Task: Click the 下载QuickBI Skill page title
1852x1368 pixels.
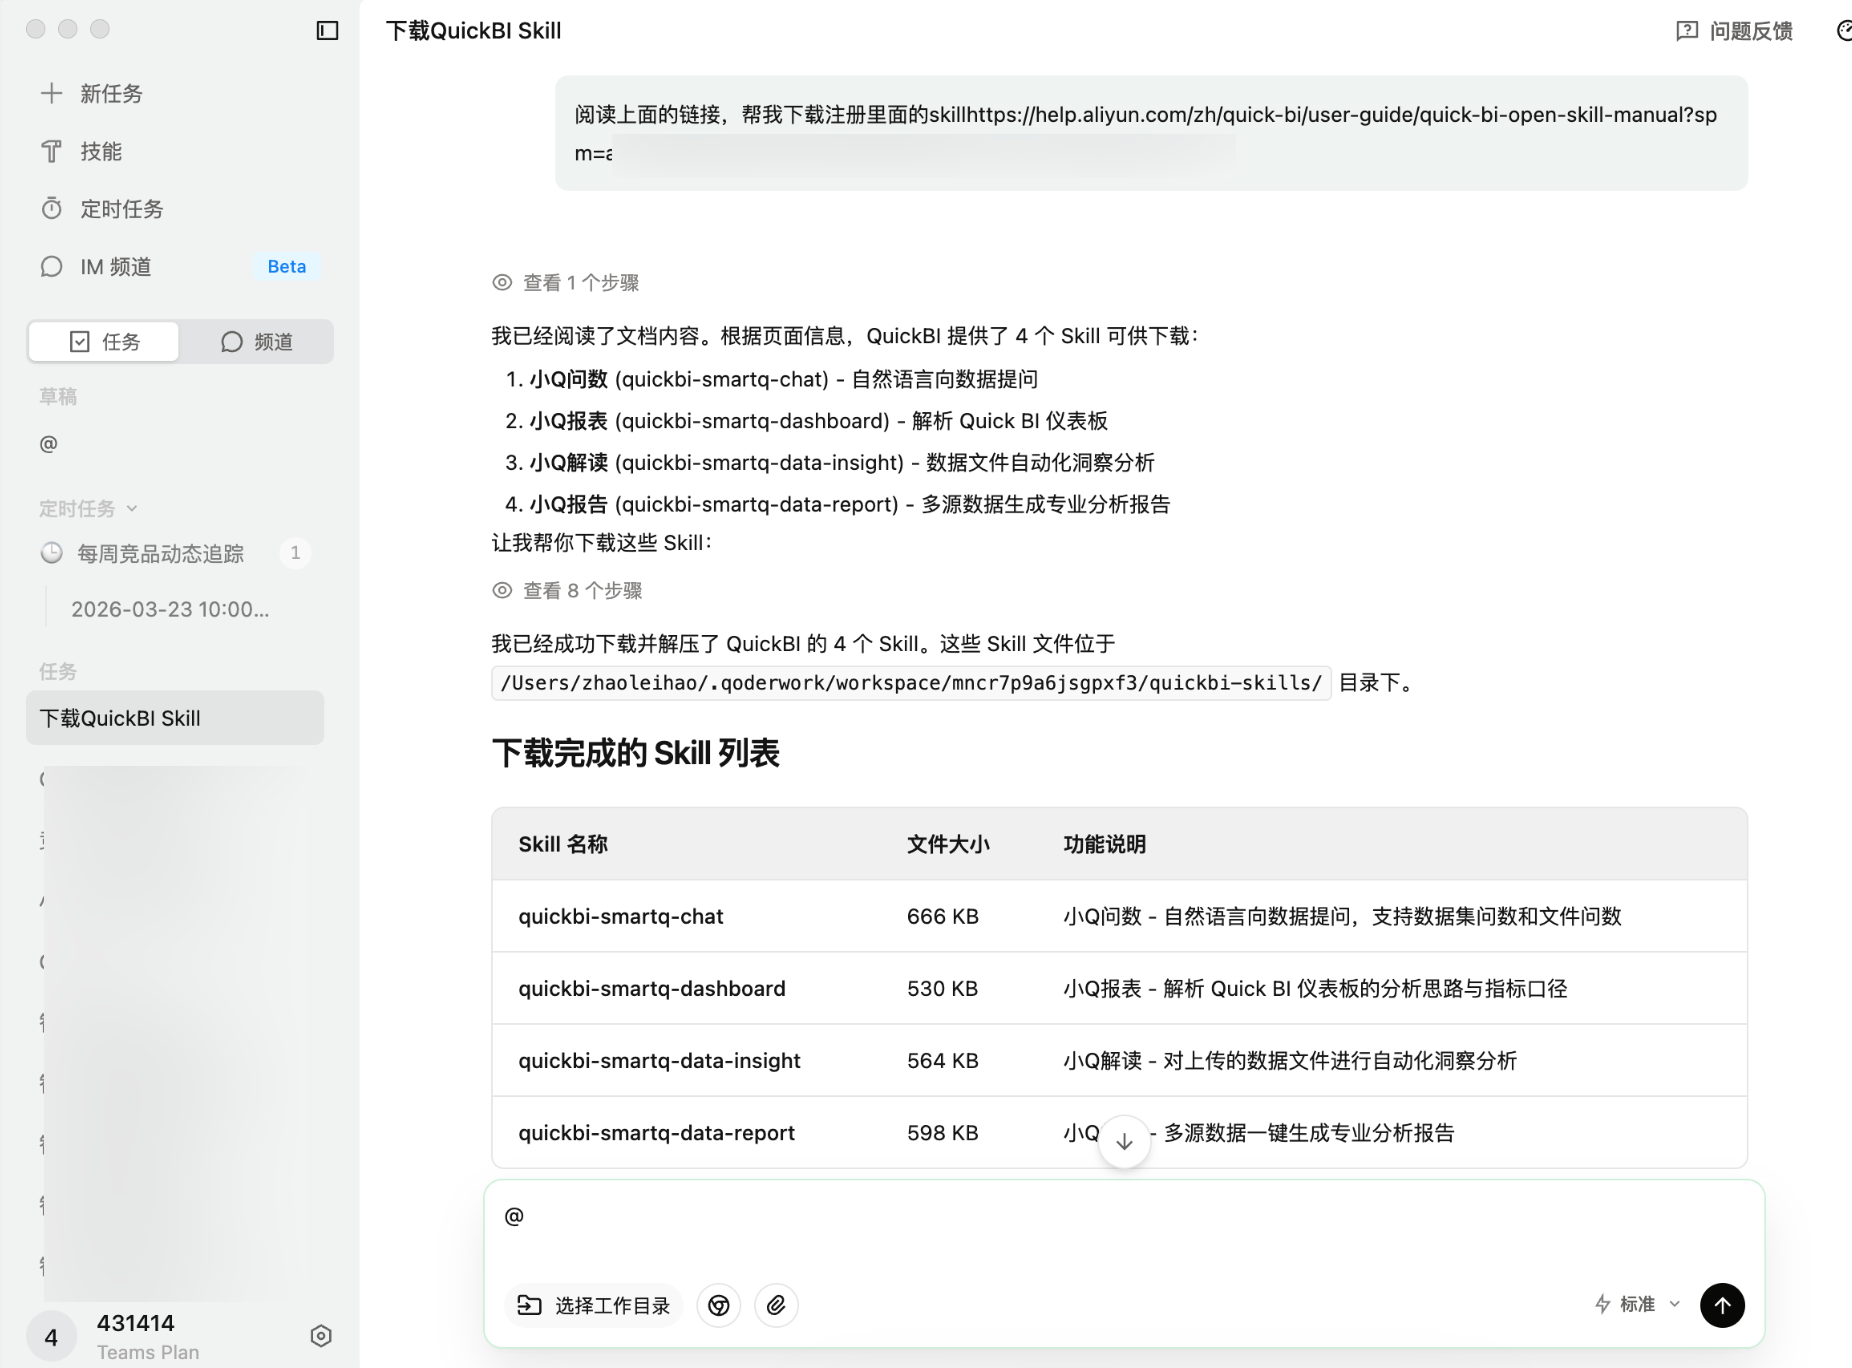Action: pos(474,31)
